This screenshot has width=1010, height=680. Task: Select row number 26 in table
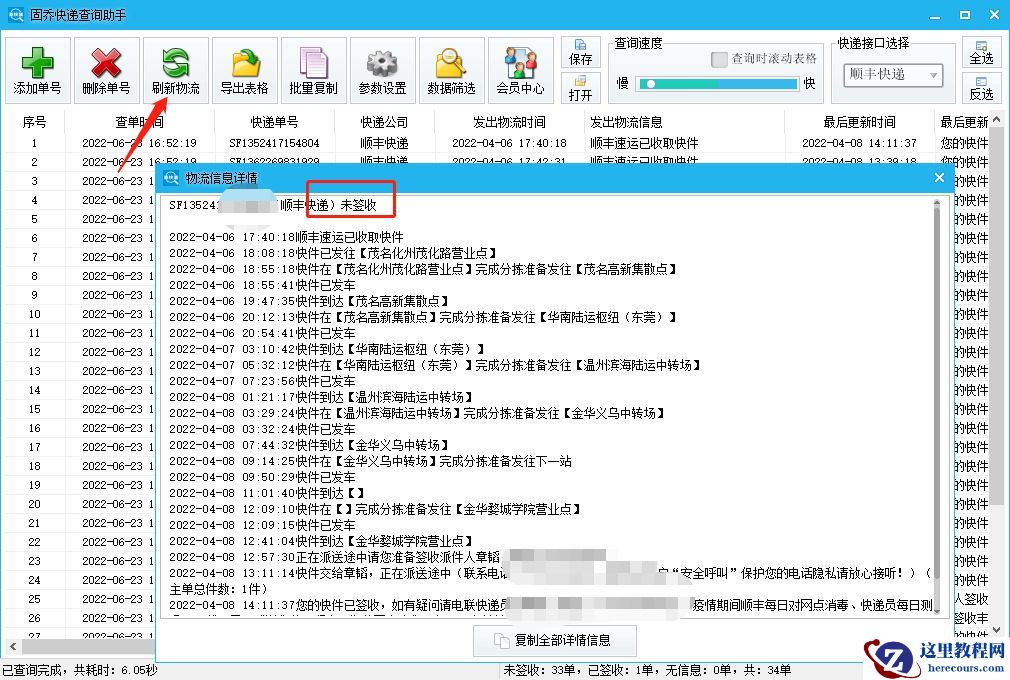point(34,618)
